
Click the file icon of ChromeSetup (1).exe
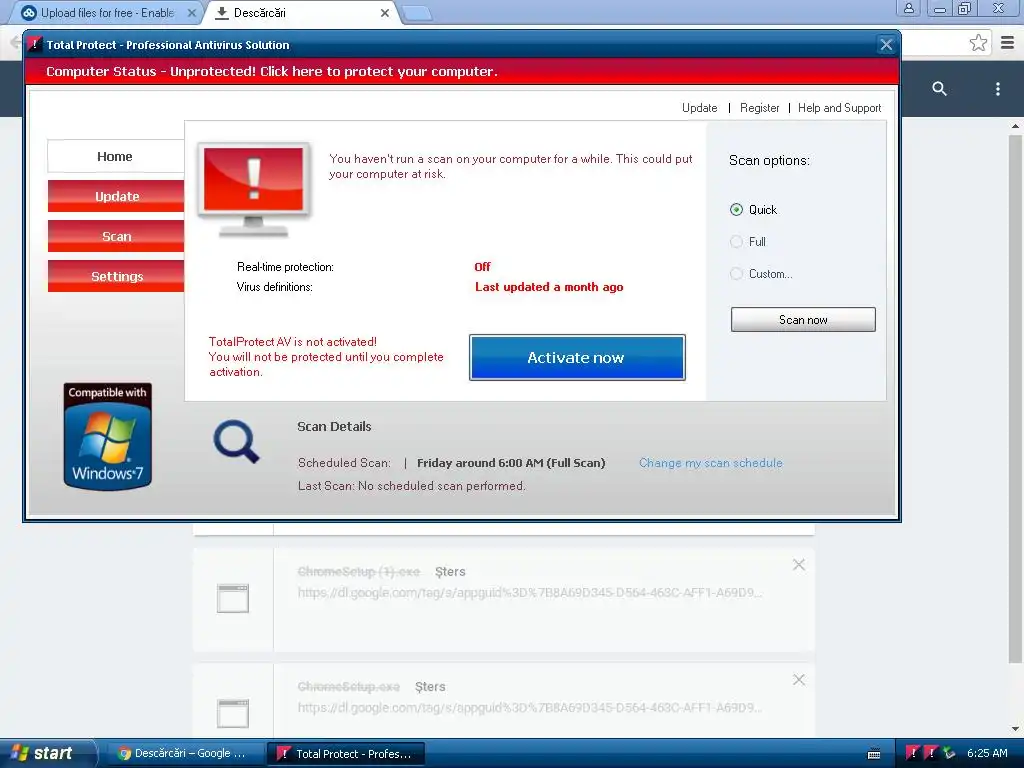pyautogui.click(x=232, y=598)
